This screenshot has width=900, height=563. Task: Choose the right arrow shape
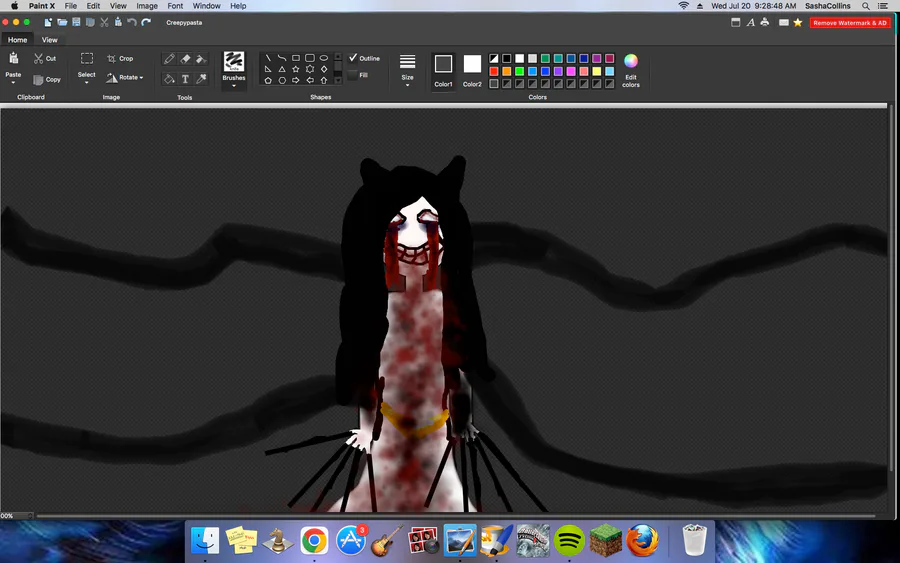coord(296,80)
